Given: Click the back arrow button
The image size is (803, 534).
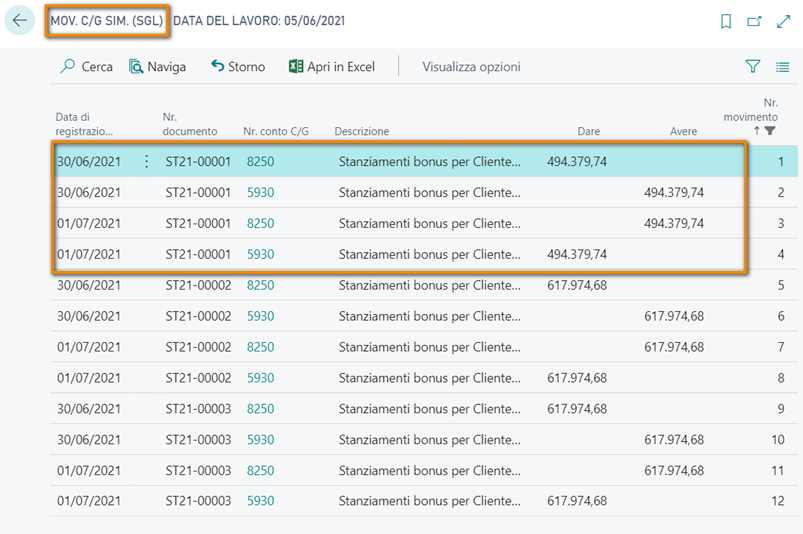Looking at the screenshot, I should [x=20, y=21].
